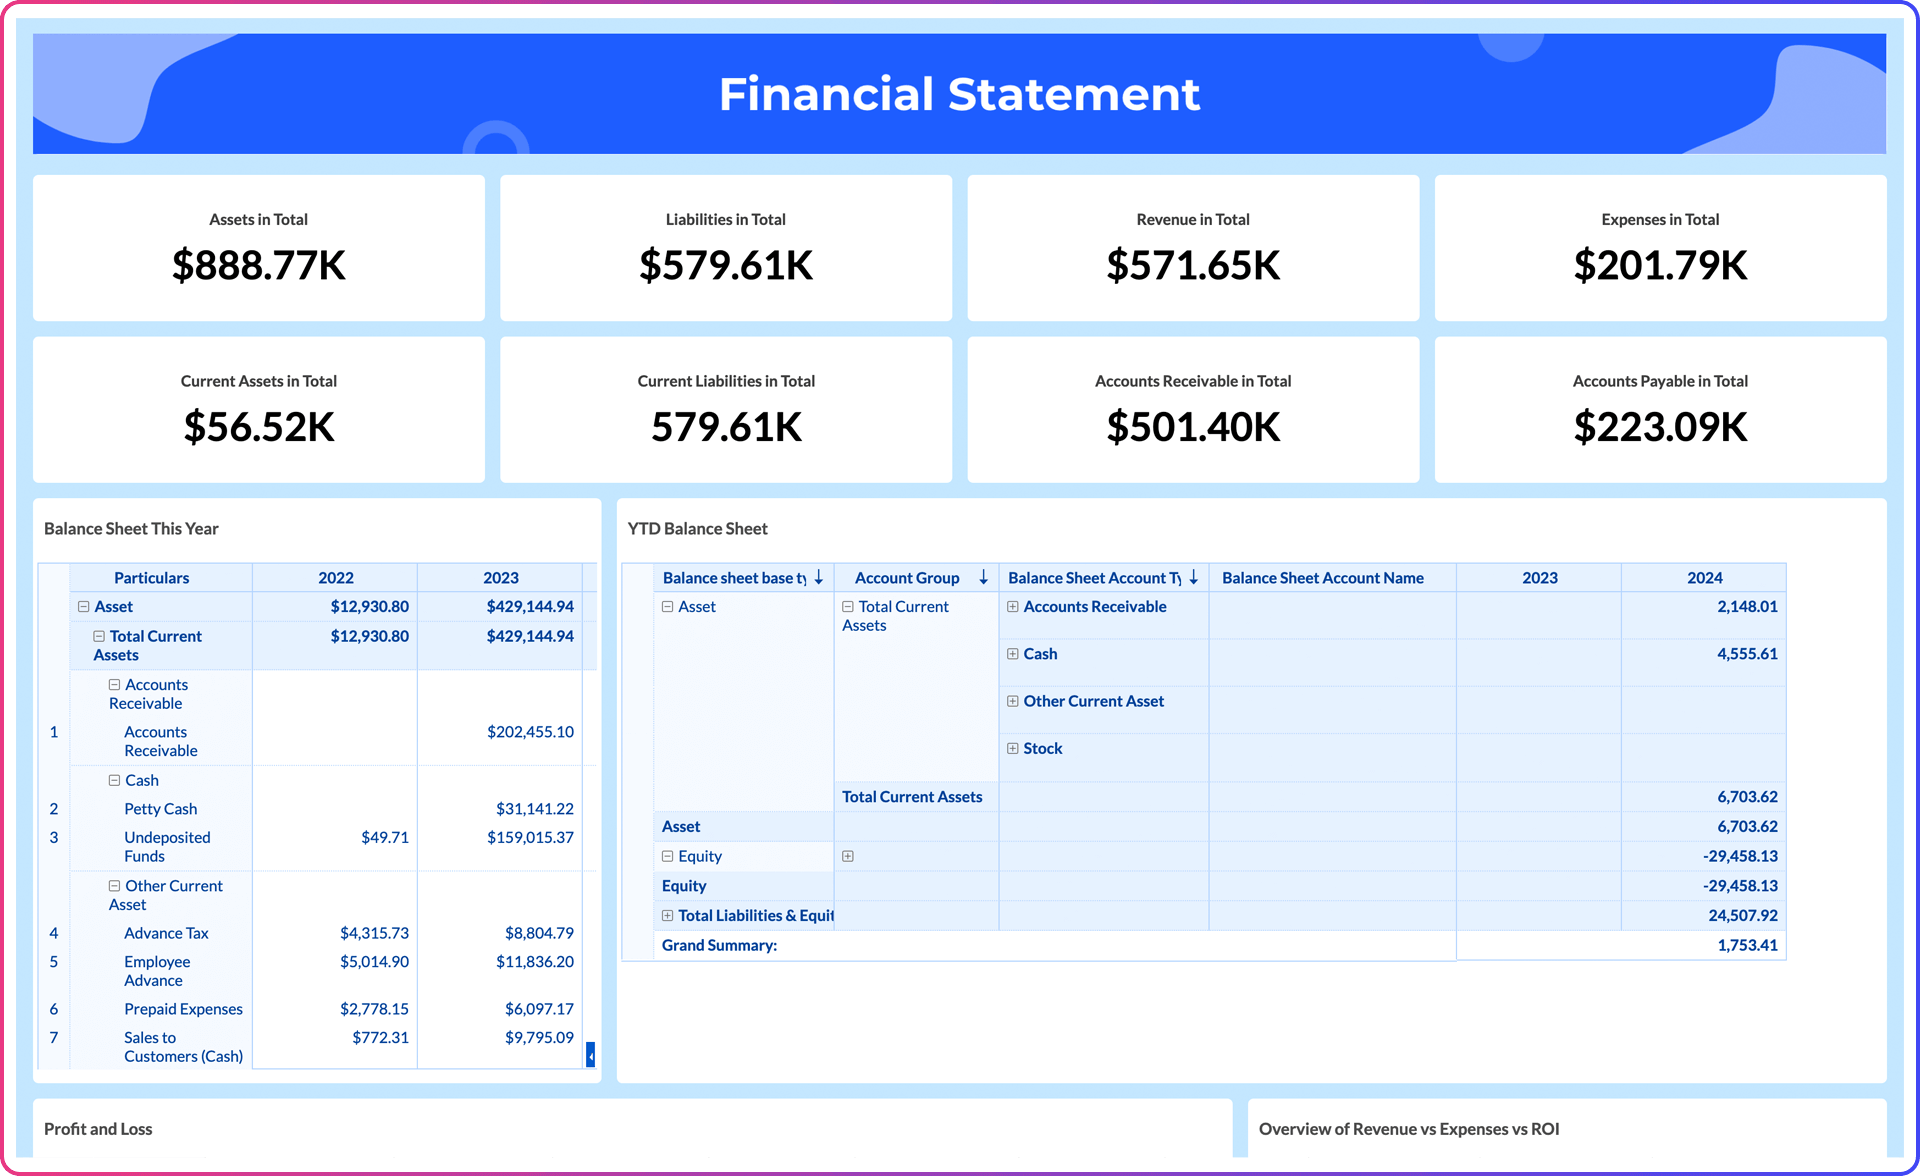Click the Accounts Payable in Total card
This screenshot has width=1920, height=1176.
[1660, 410]
